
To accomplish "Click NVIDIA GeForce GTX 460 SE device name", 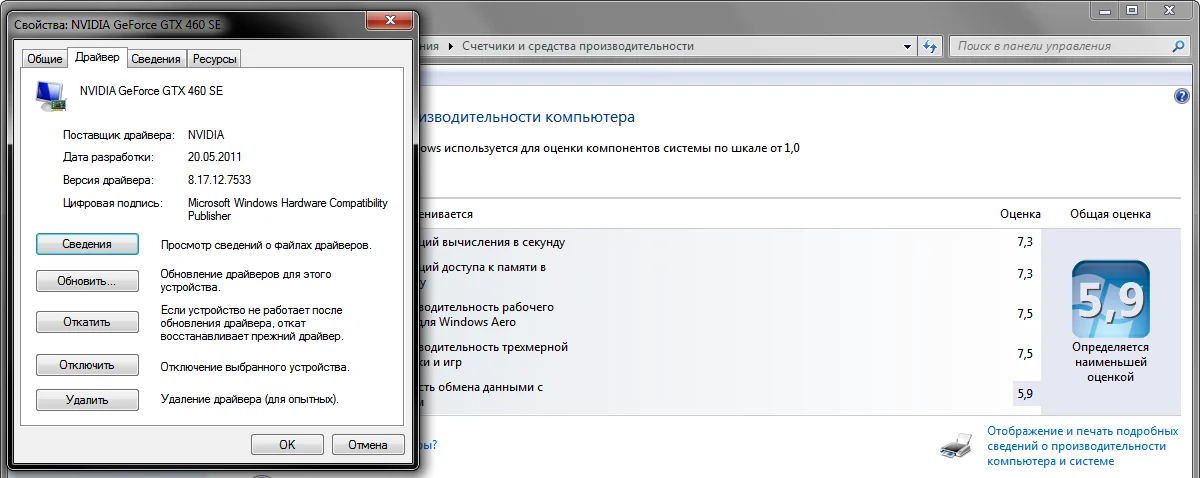I will [151, 90].
